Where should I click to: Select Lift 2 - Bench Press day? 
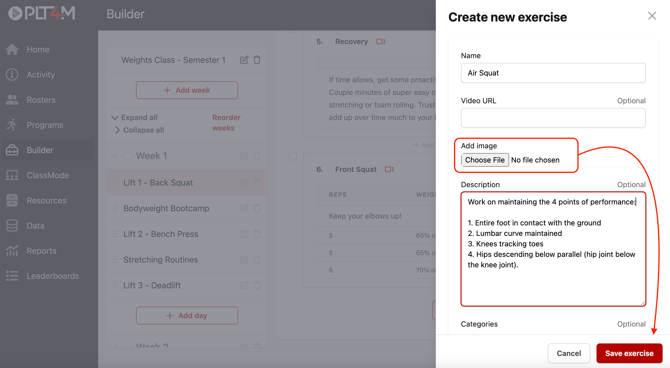161,234
